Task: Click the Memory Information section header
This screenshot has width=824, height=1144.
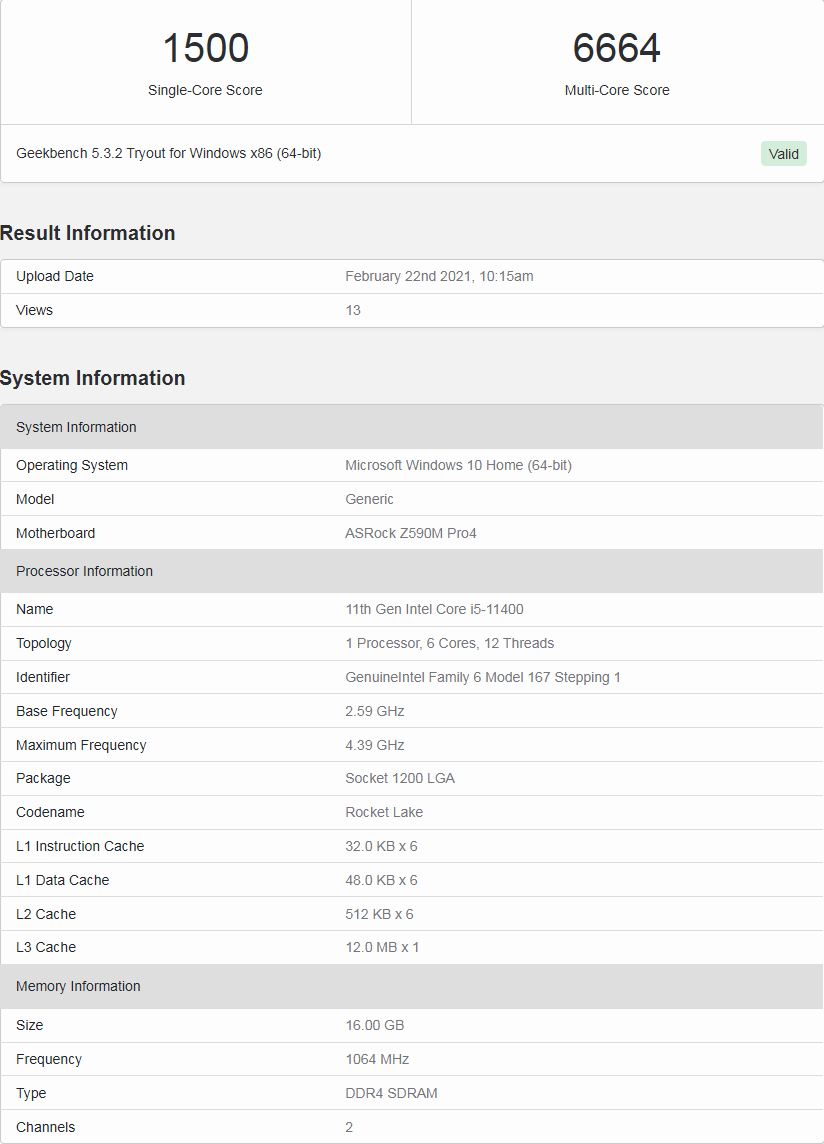Action: (78, 986)
